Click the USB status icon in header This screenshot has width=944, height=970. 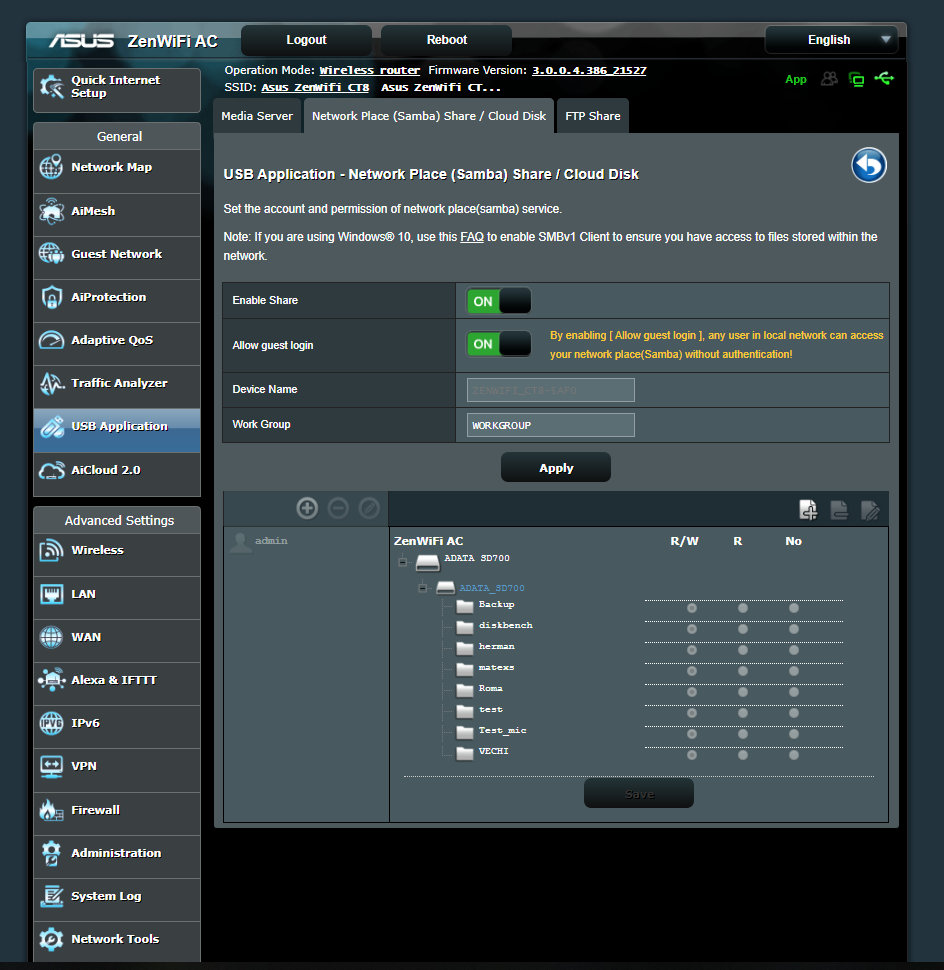coord(884,79)
